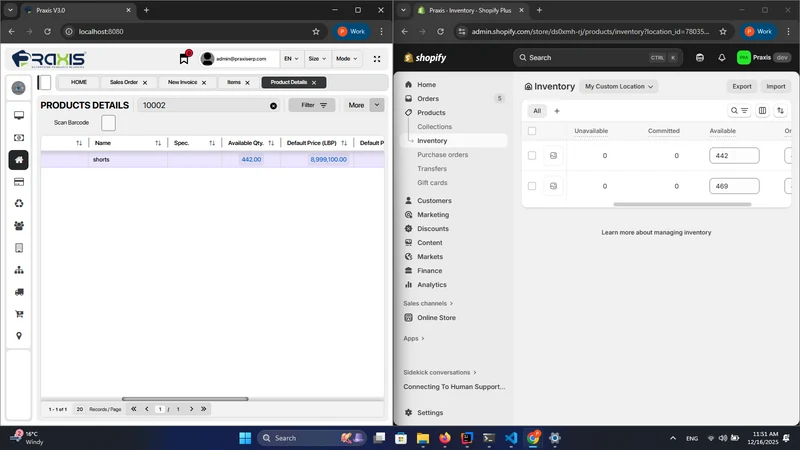This screenshot has height=450, width=800.
Task: Click the Filter button in Praxis
Action: click(x=312, y=105)
